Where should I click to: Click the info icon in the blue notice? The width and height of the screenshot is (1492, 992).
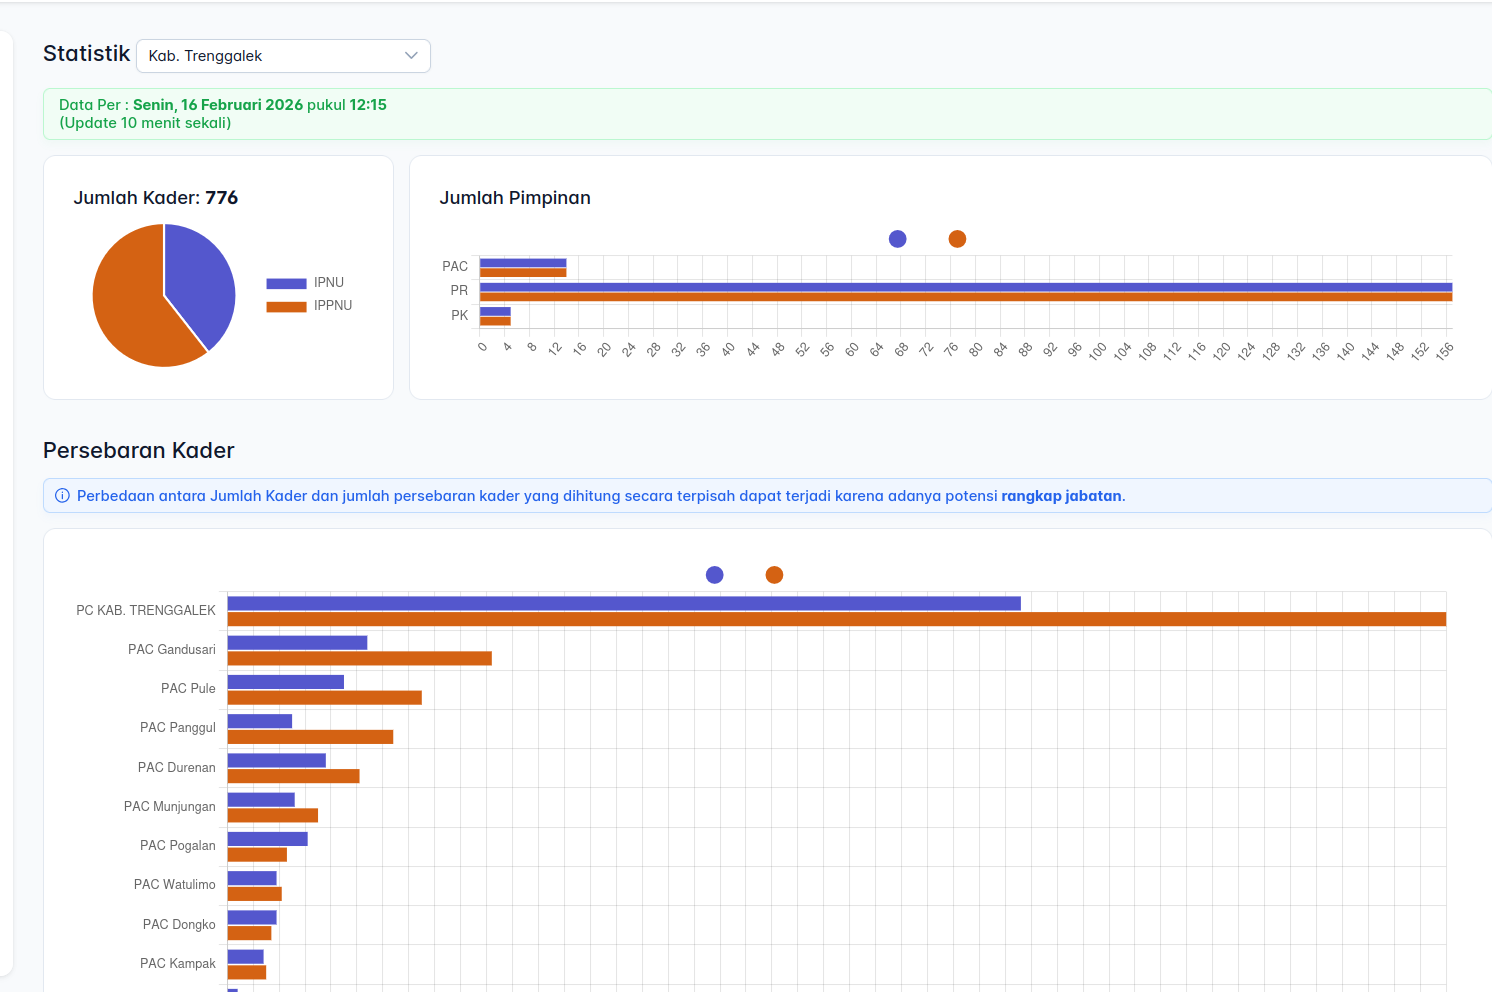[62, 496]
